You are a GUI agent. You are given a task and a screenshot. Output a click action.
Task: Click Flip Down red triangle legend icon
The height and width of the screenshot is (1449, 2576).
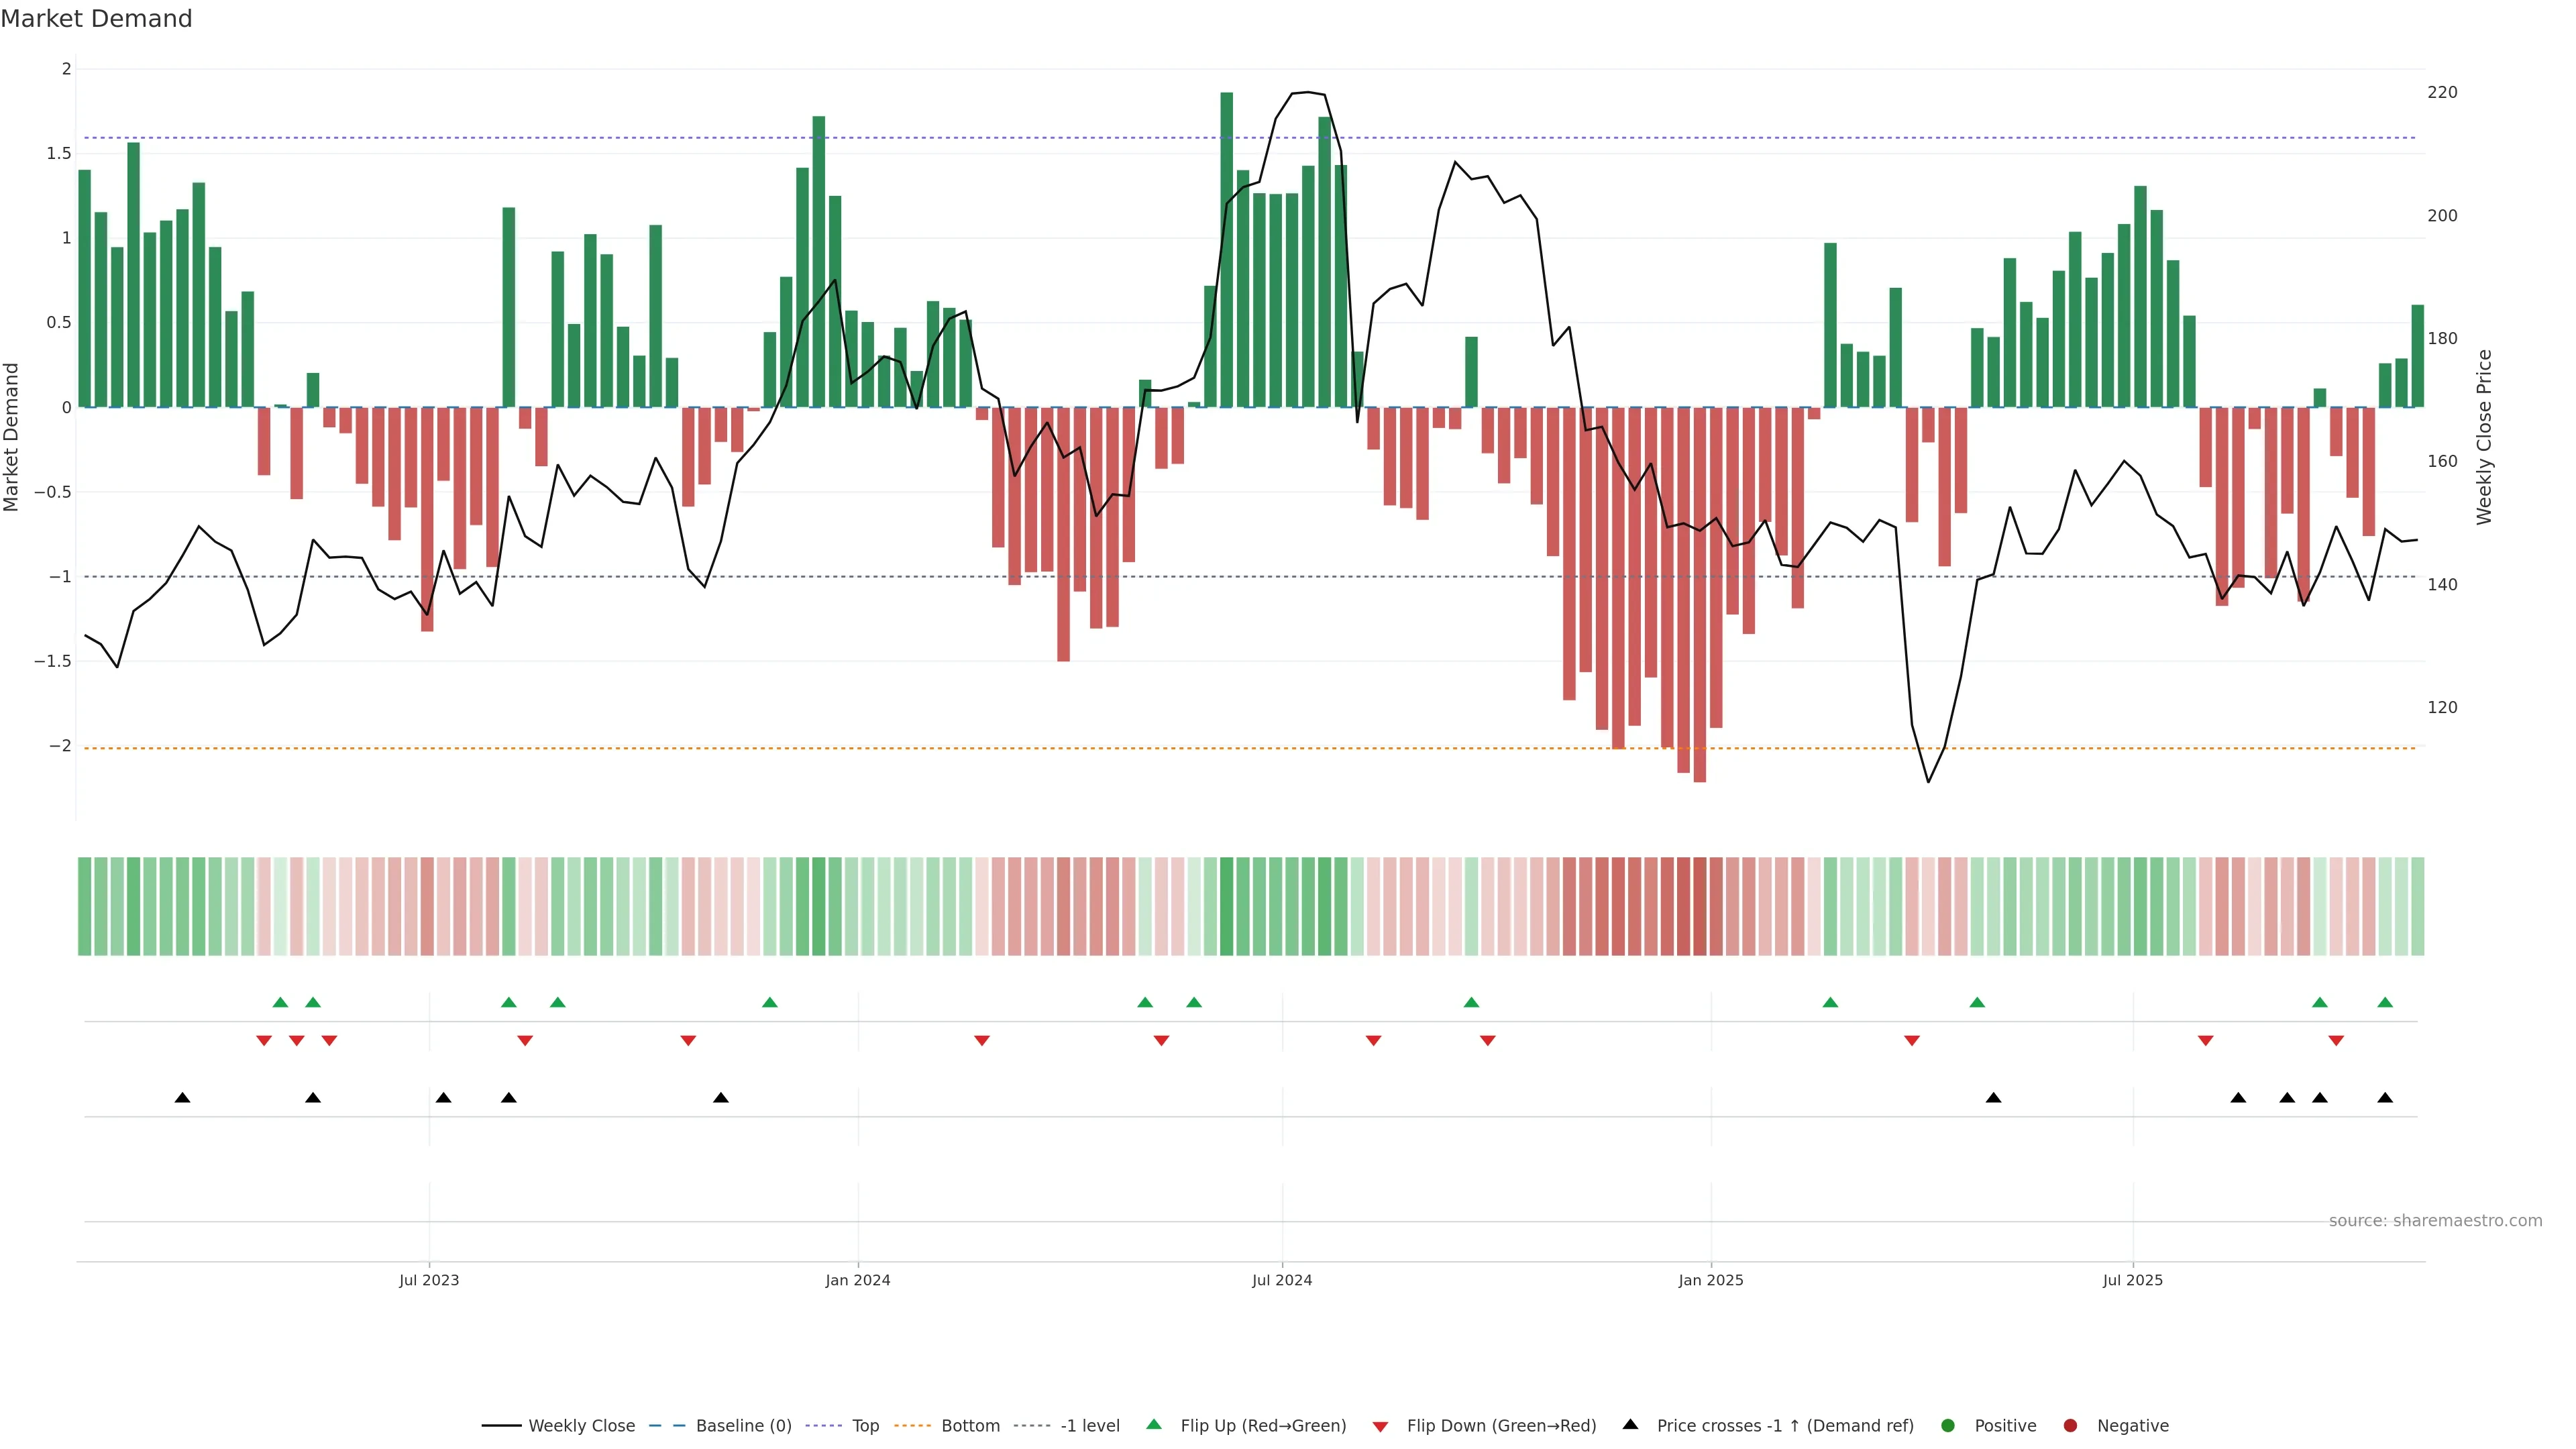point(1380,1427)
